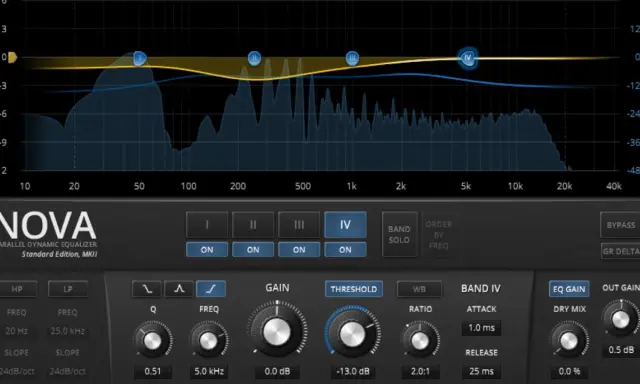Viewport: 640px width, 384px height.
Task: Click the 10k frequency axis label
Action: click(515, 186)
